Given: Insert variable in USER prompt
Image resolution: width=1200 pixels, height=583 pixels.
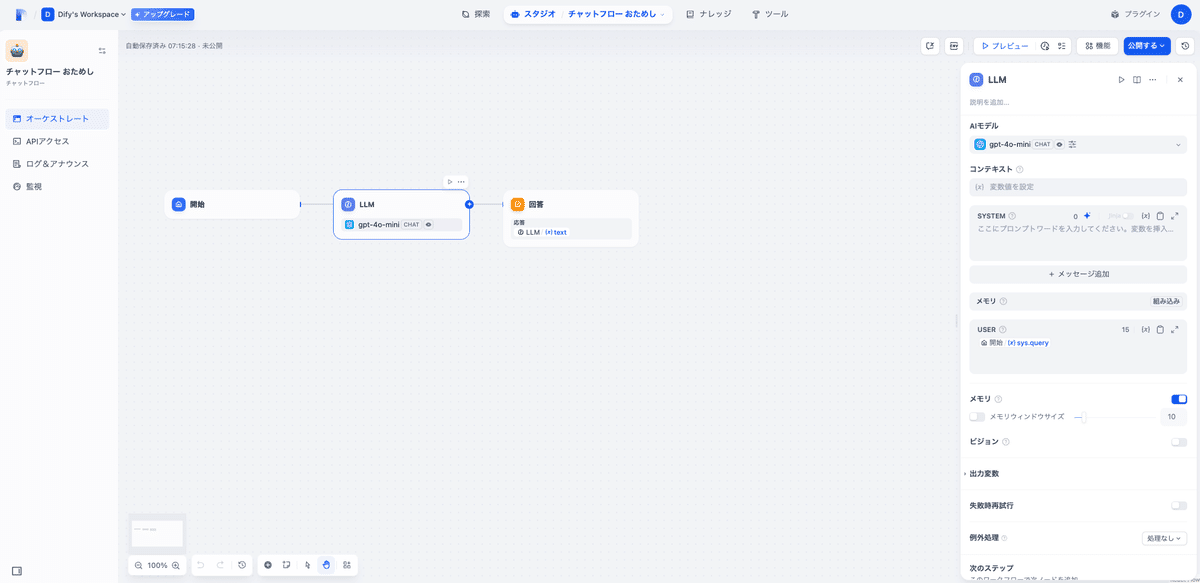Looking at the screenshot, I should [1146, 329].
